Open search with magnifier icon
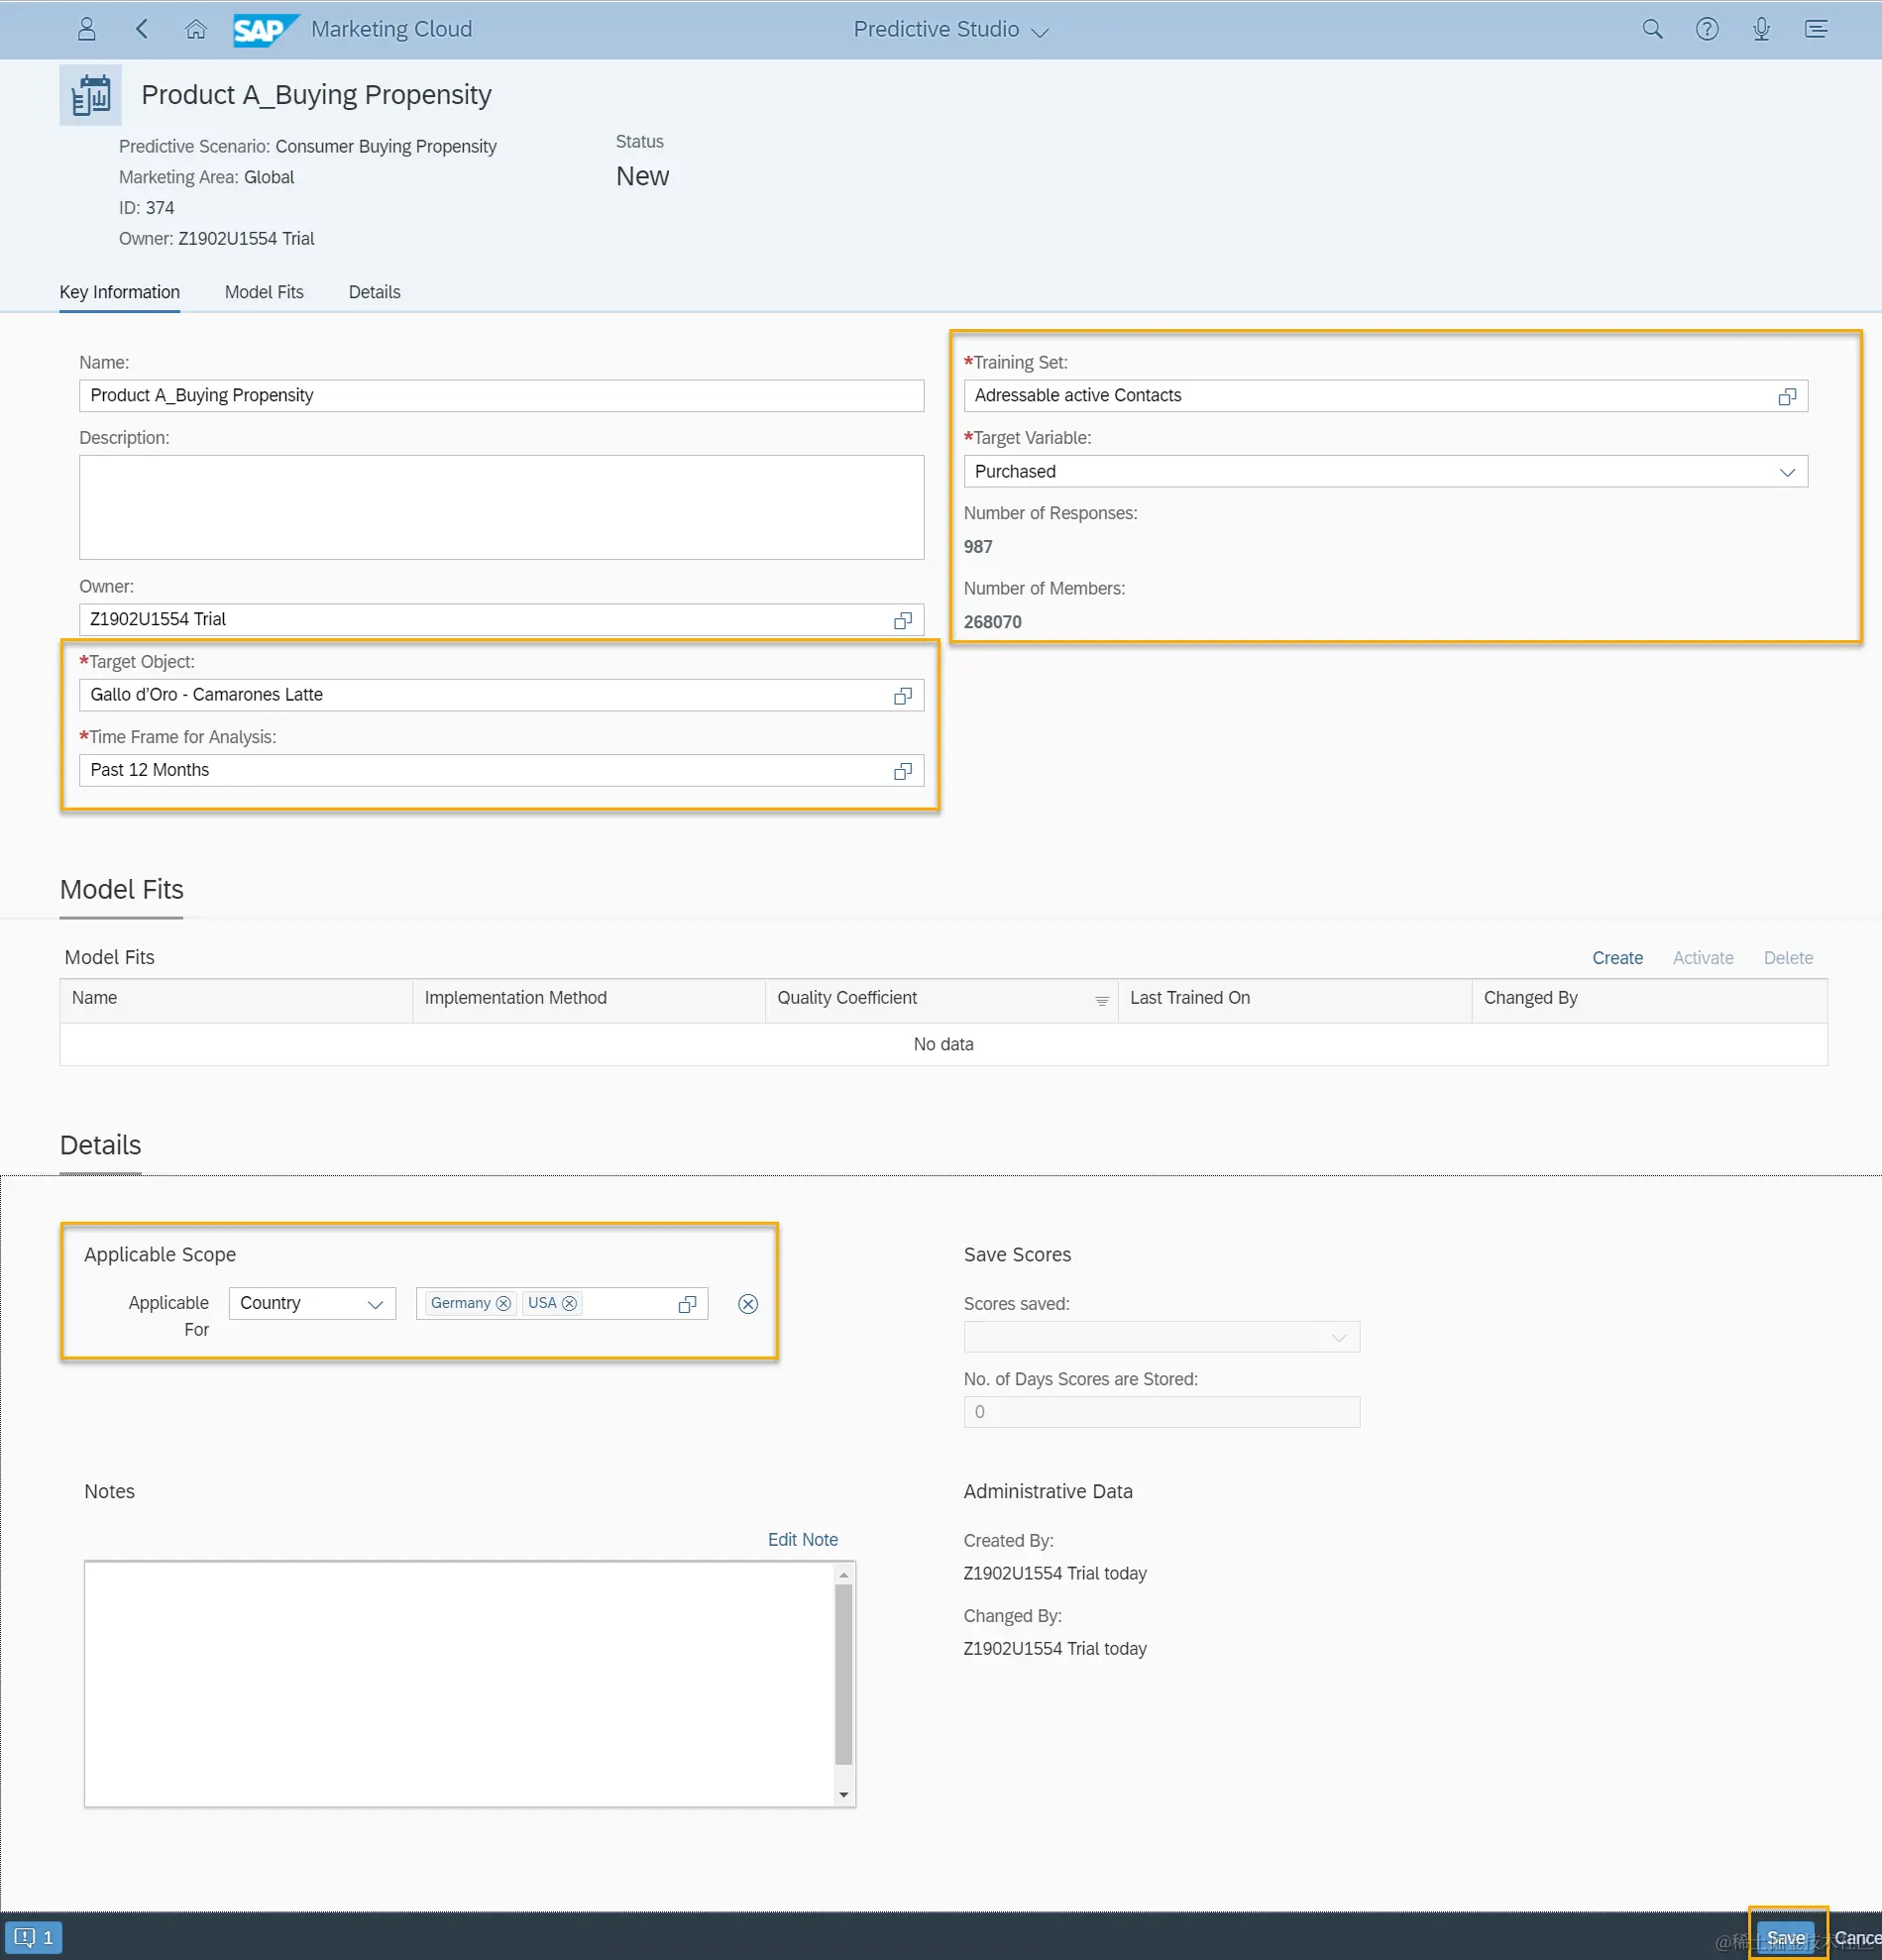 point(1653,29)
